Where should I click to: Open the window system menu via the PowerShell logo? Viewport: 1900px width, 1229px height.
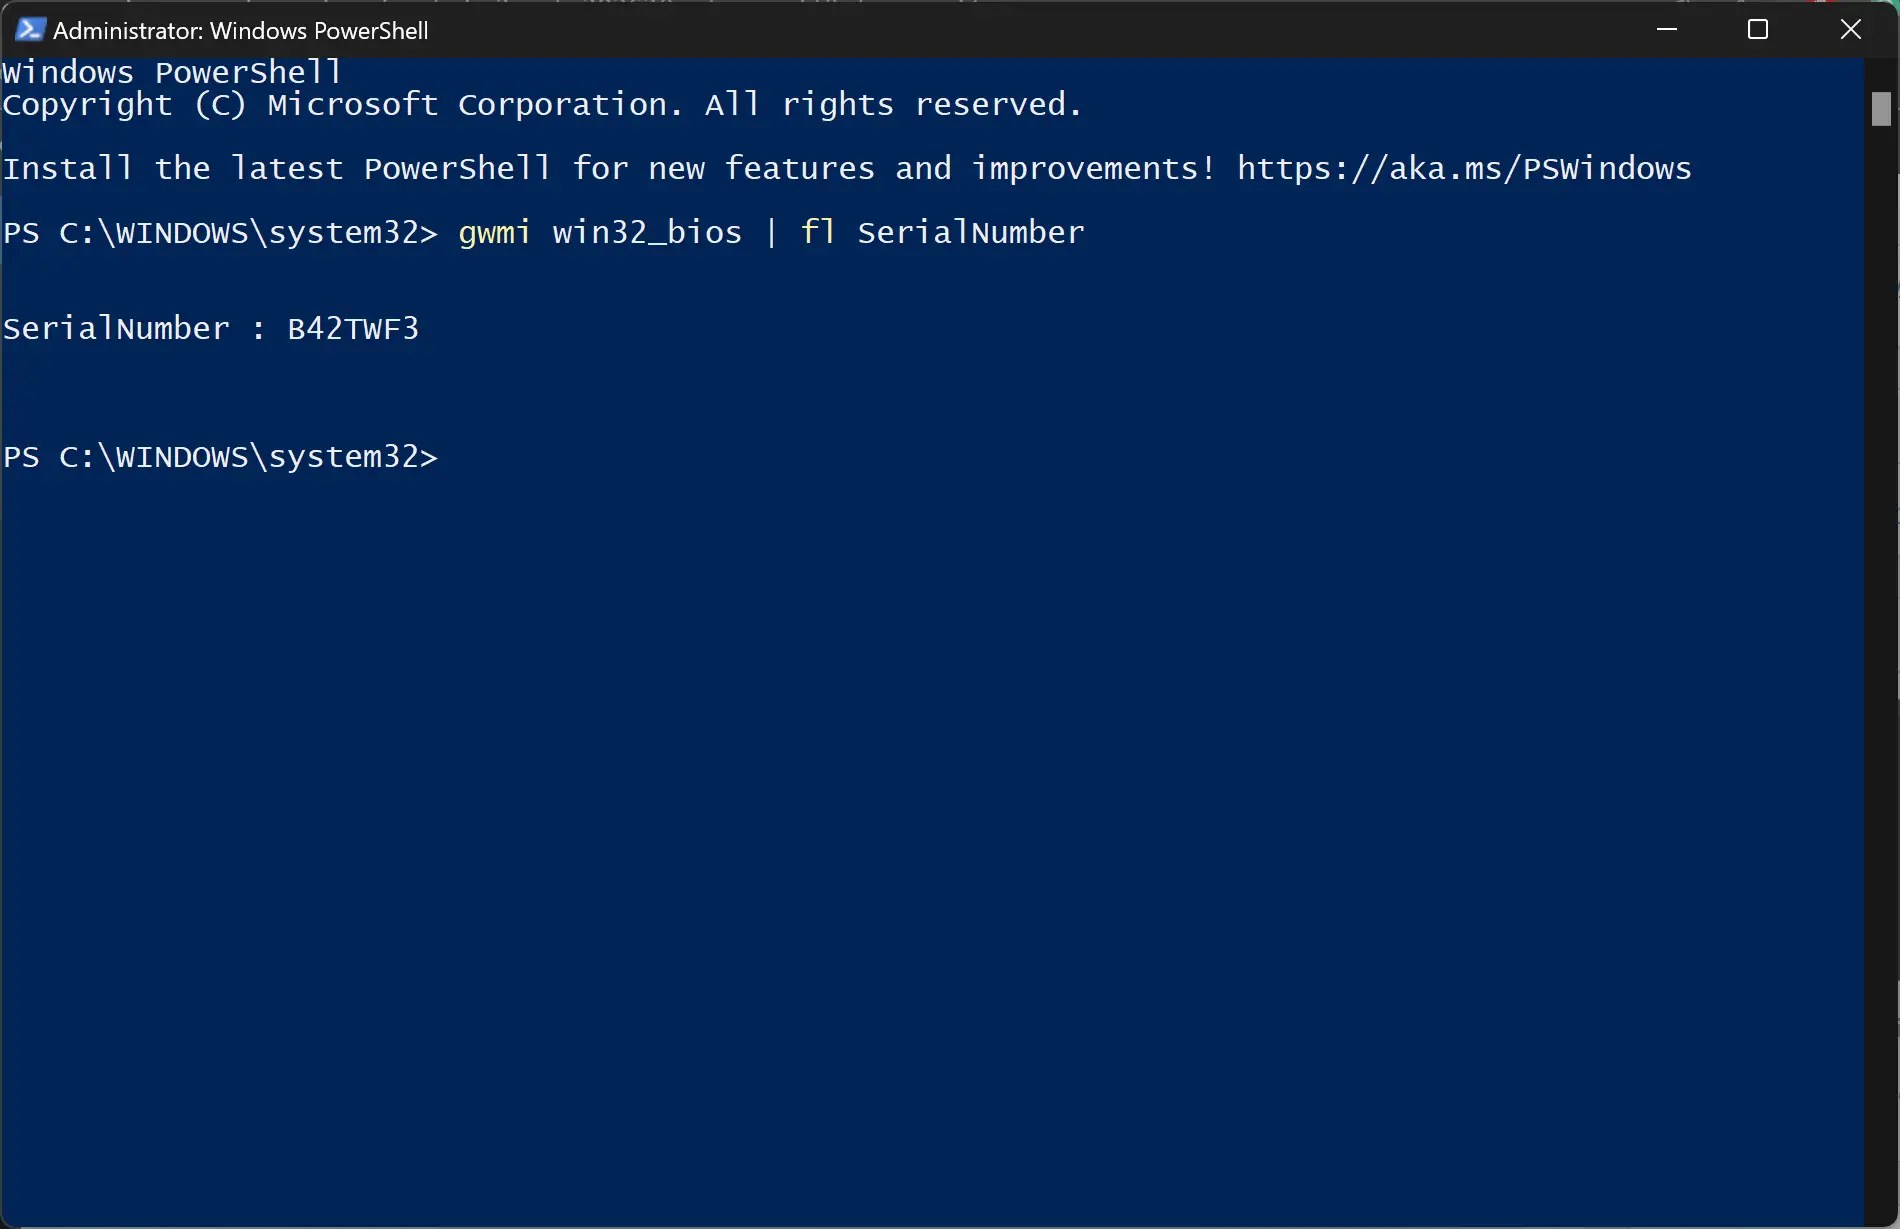tap(29, 29)
